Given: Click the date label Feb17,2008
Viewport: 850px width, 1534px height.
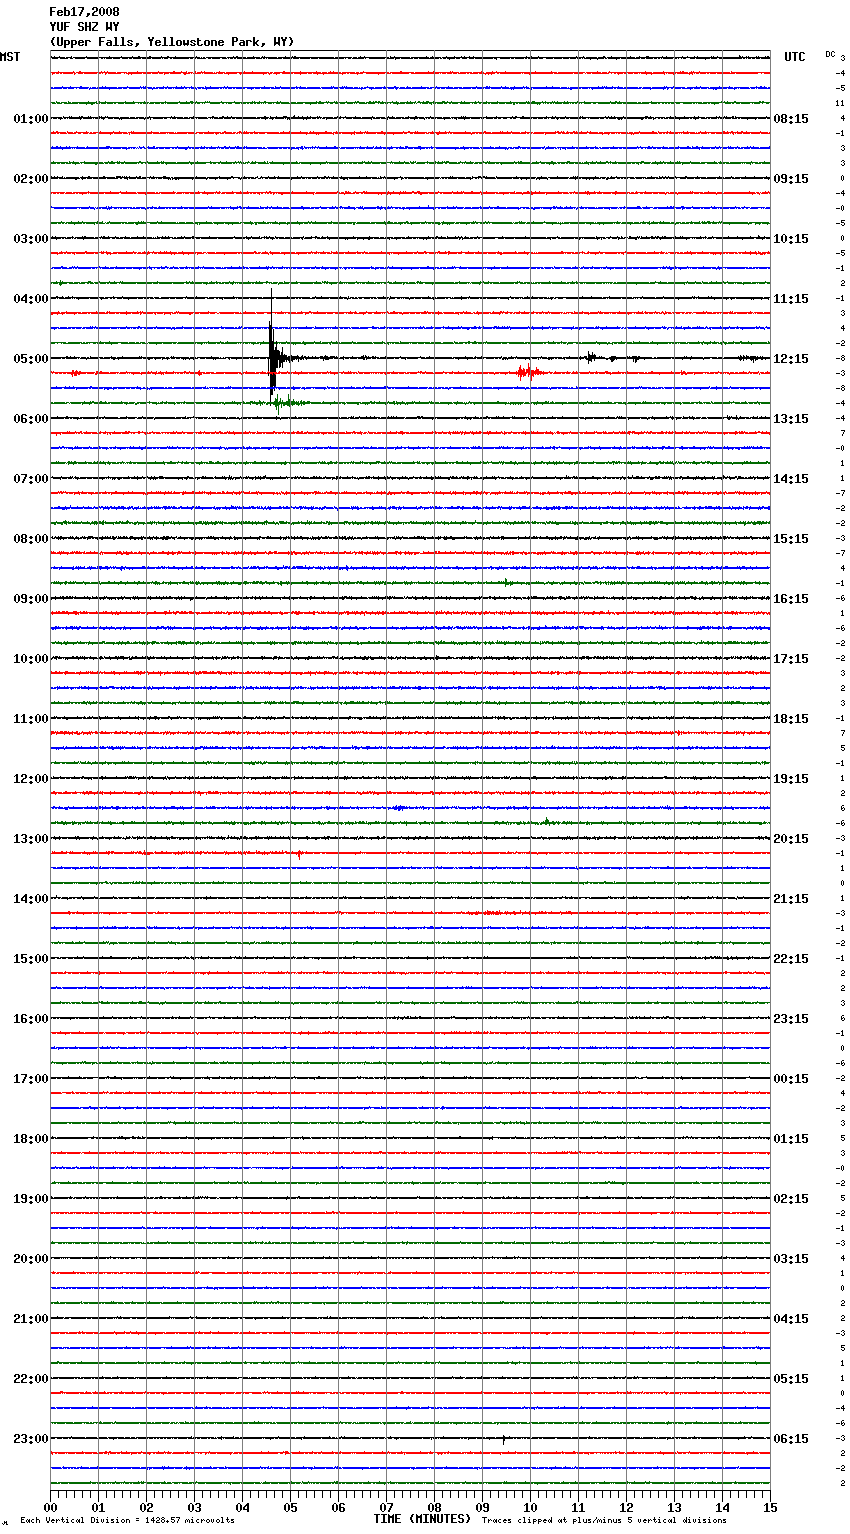Looking at the screenshot, I should 84,12.
